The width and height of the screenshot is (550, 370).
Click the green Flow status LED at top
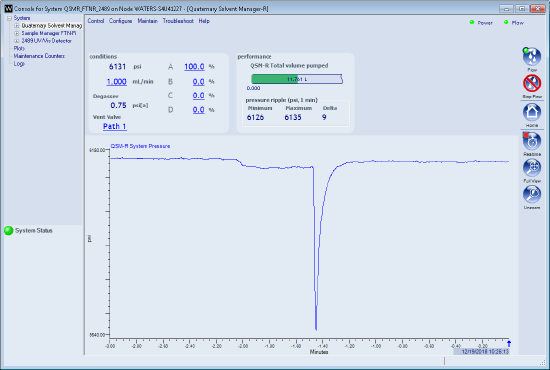(506, 22)
